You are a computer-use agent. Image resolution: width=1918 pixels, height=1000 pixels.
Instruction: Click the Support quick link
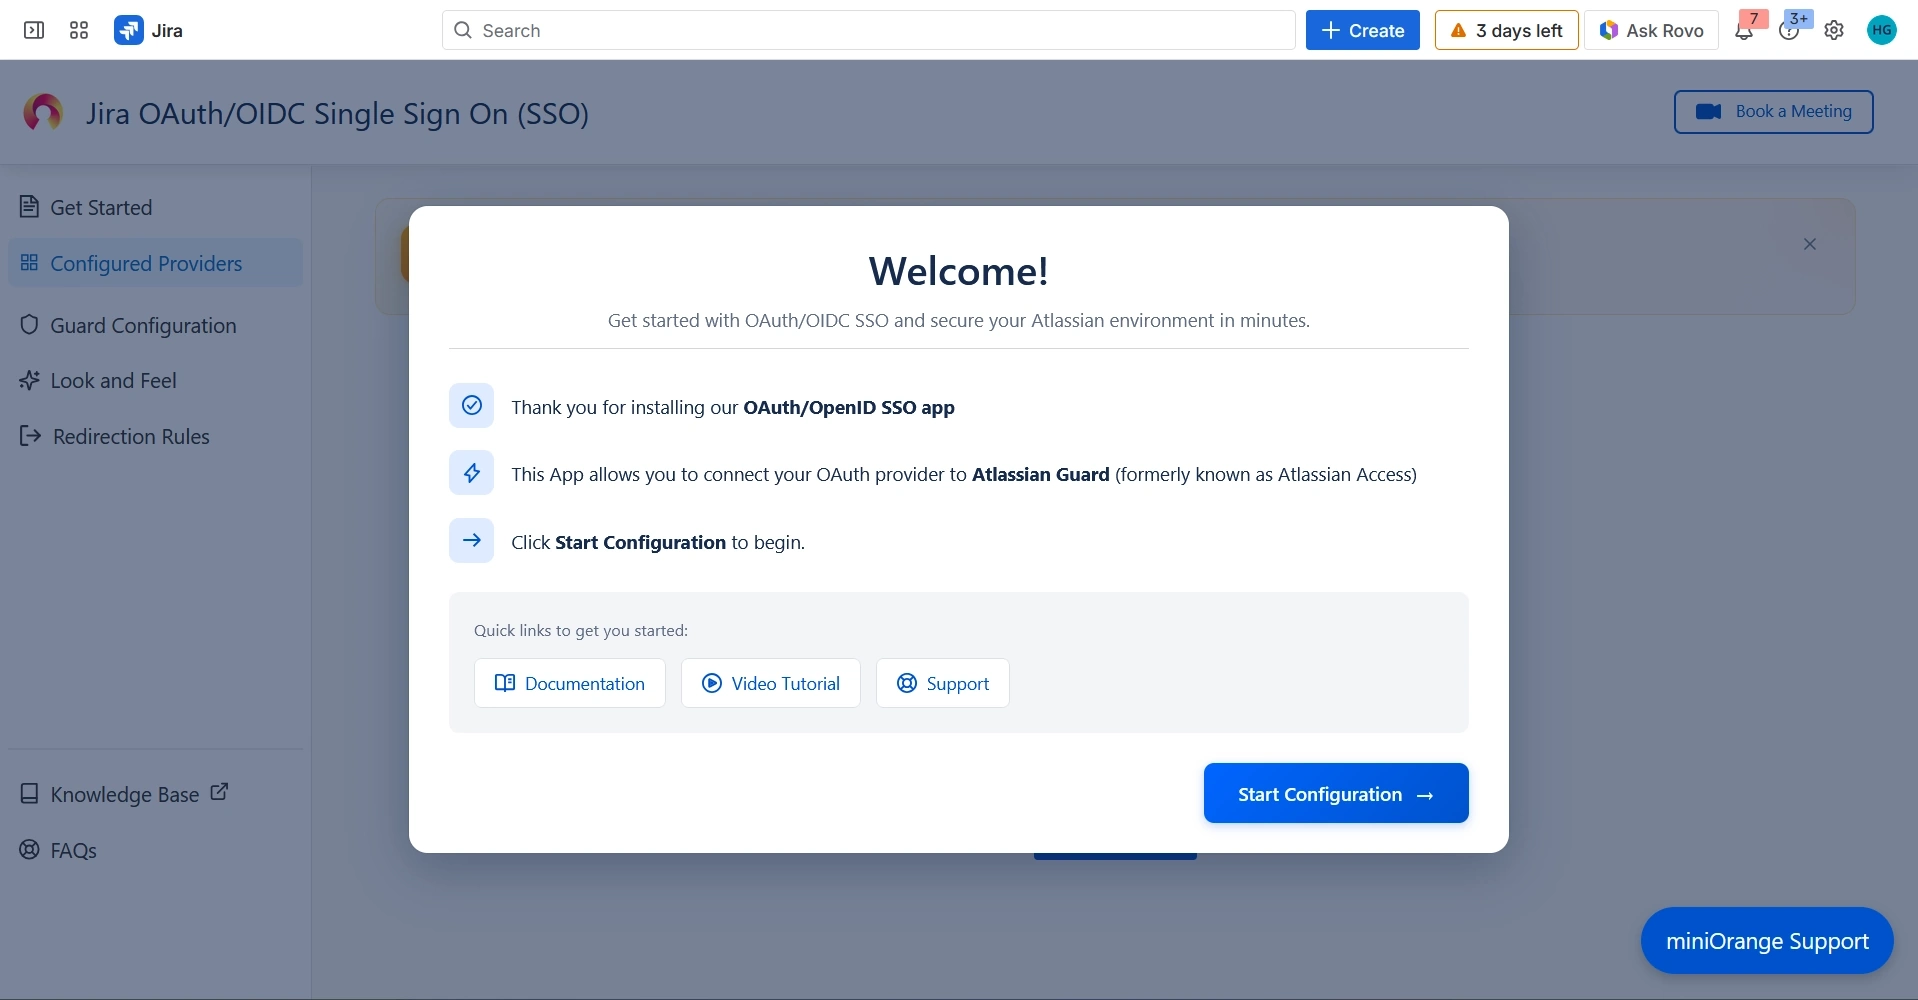943,683
